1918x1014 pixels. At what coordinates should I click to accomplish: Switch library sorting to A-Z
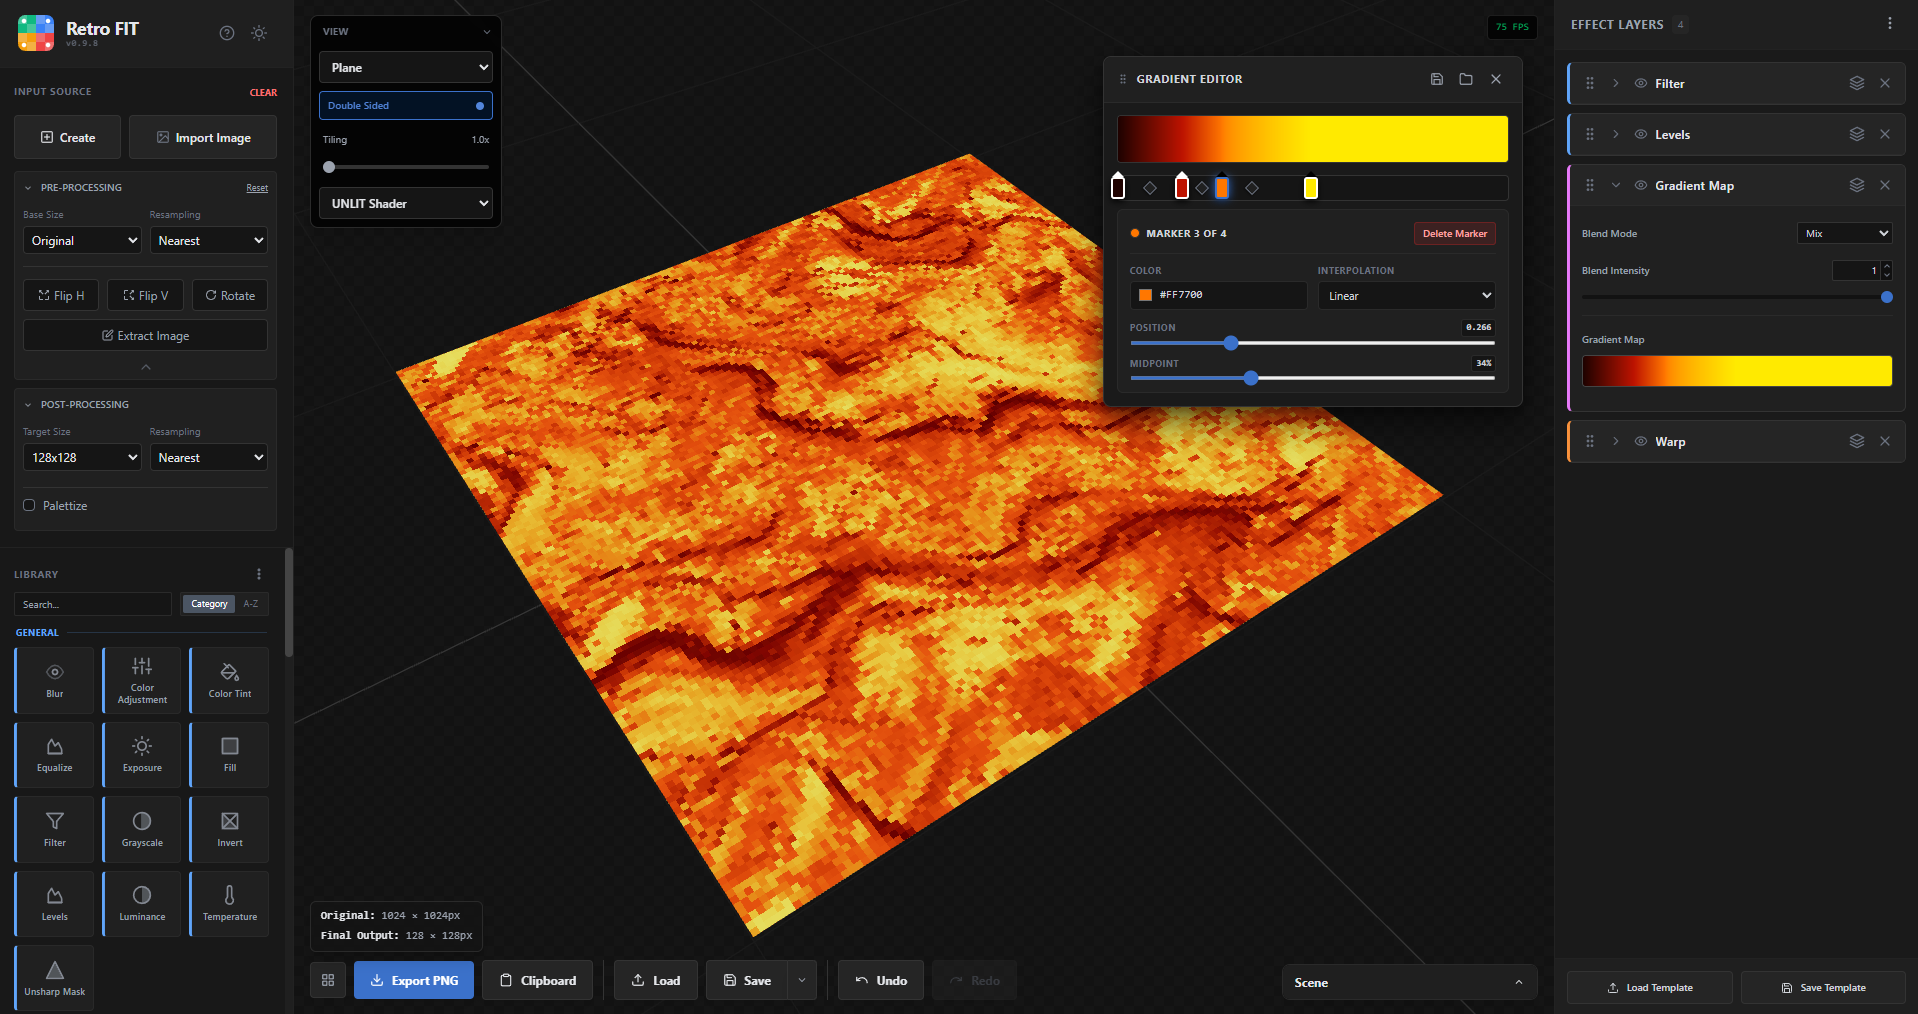(251, 604)
